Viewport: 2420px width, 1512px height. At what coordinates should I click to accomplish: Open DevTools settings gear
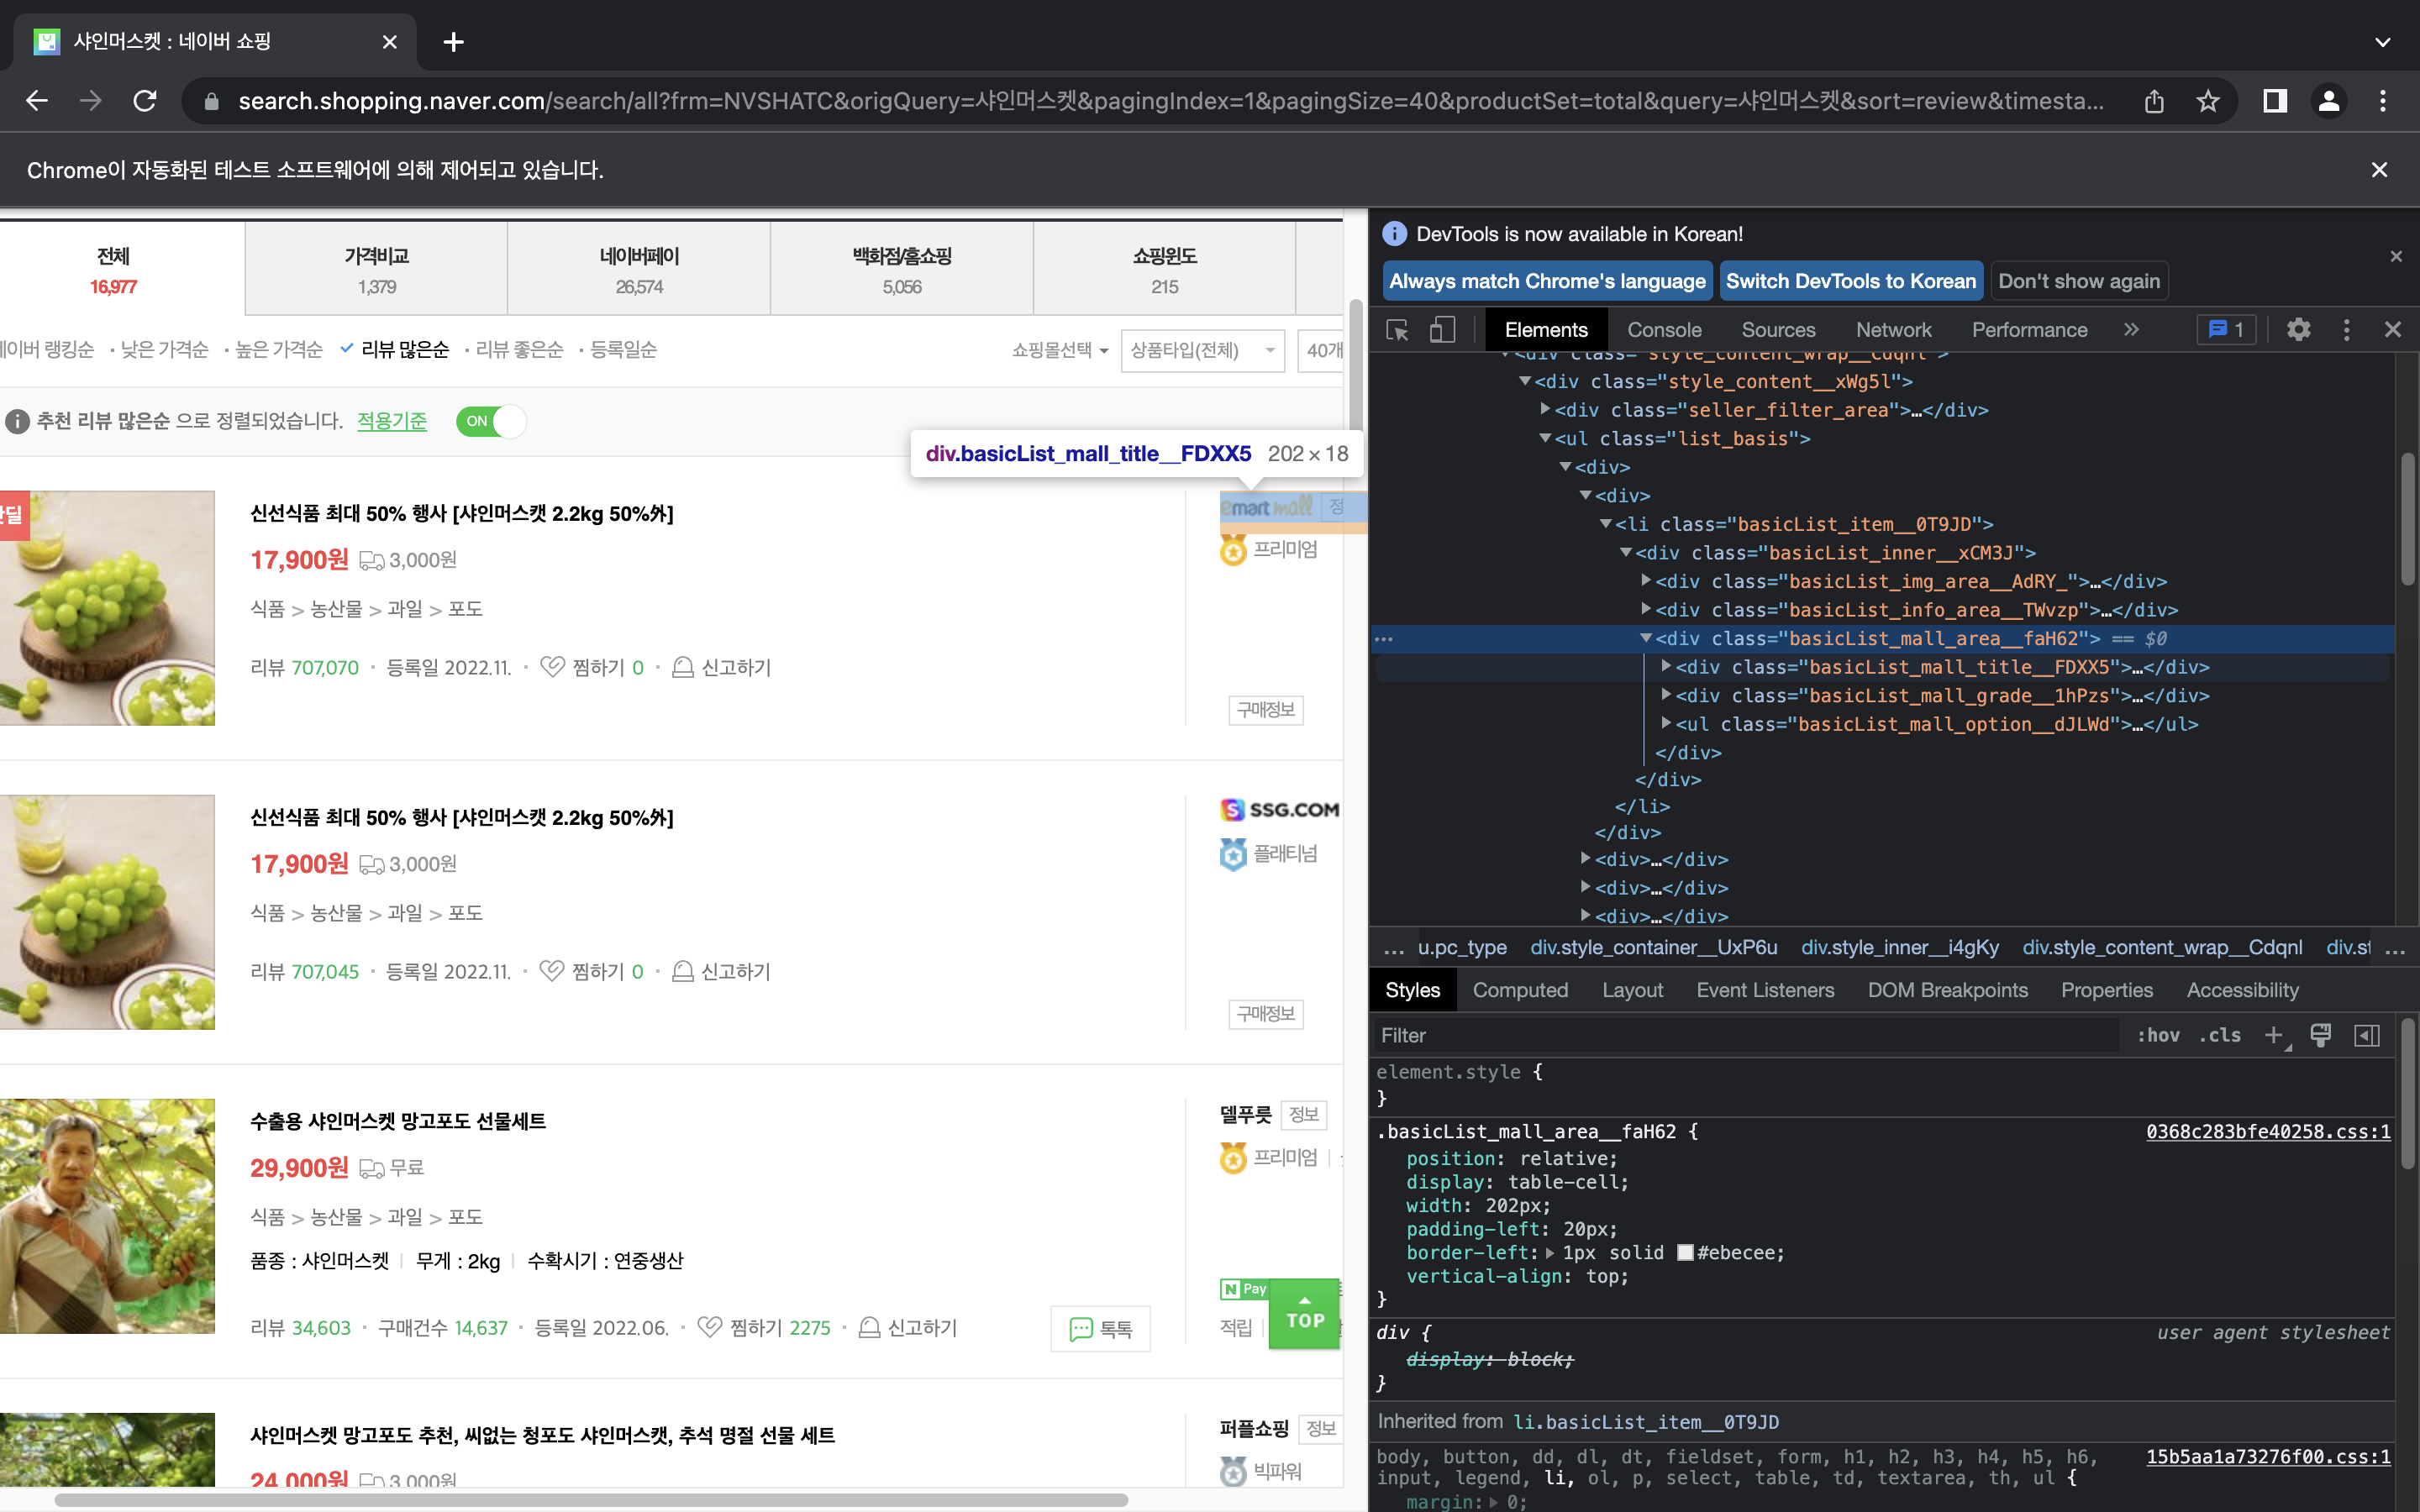click(2298, 330)
